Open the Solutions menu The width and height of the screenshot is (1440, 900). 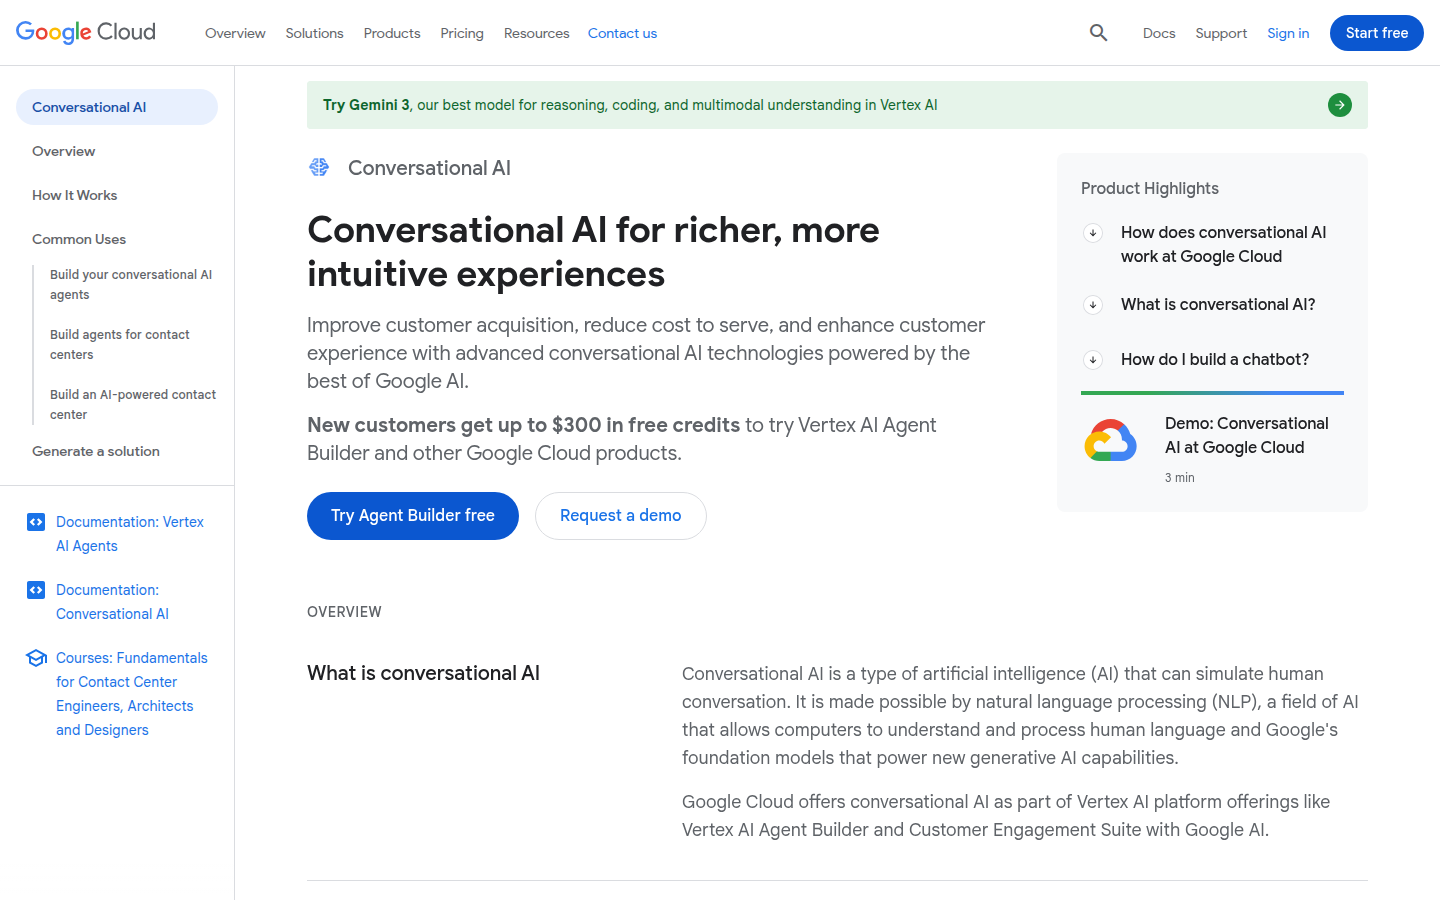pos(314,33)
